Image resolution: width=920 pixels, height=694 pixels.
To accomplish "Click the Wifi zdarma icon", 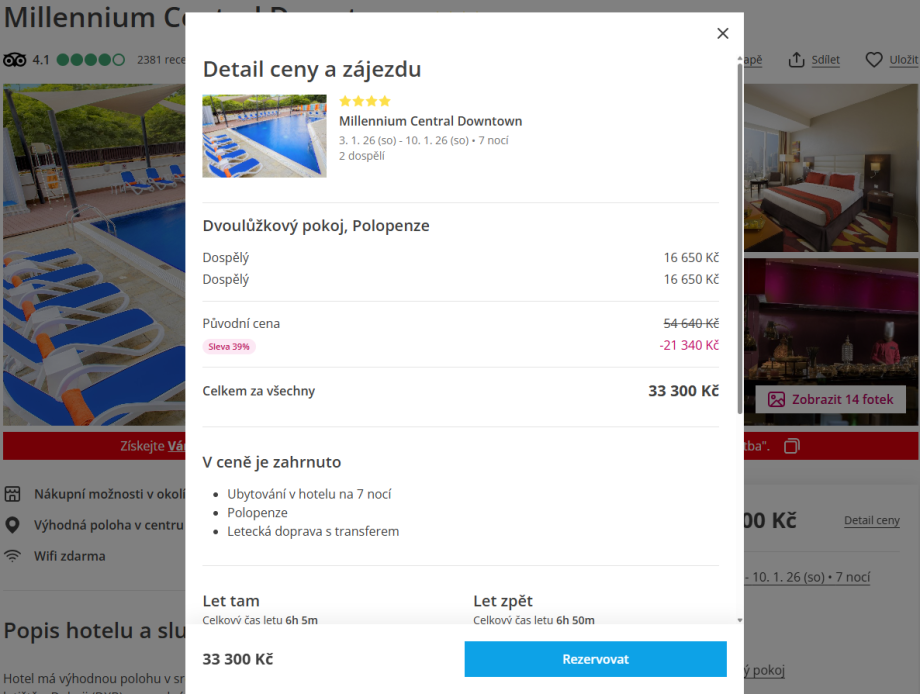I will (13, 556).
